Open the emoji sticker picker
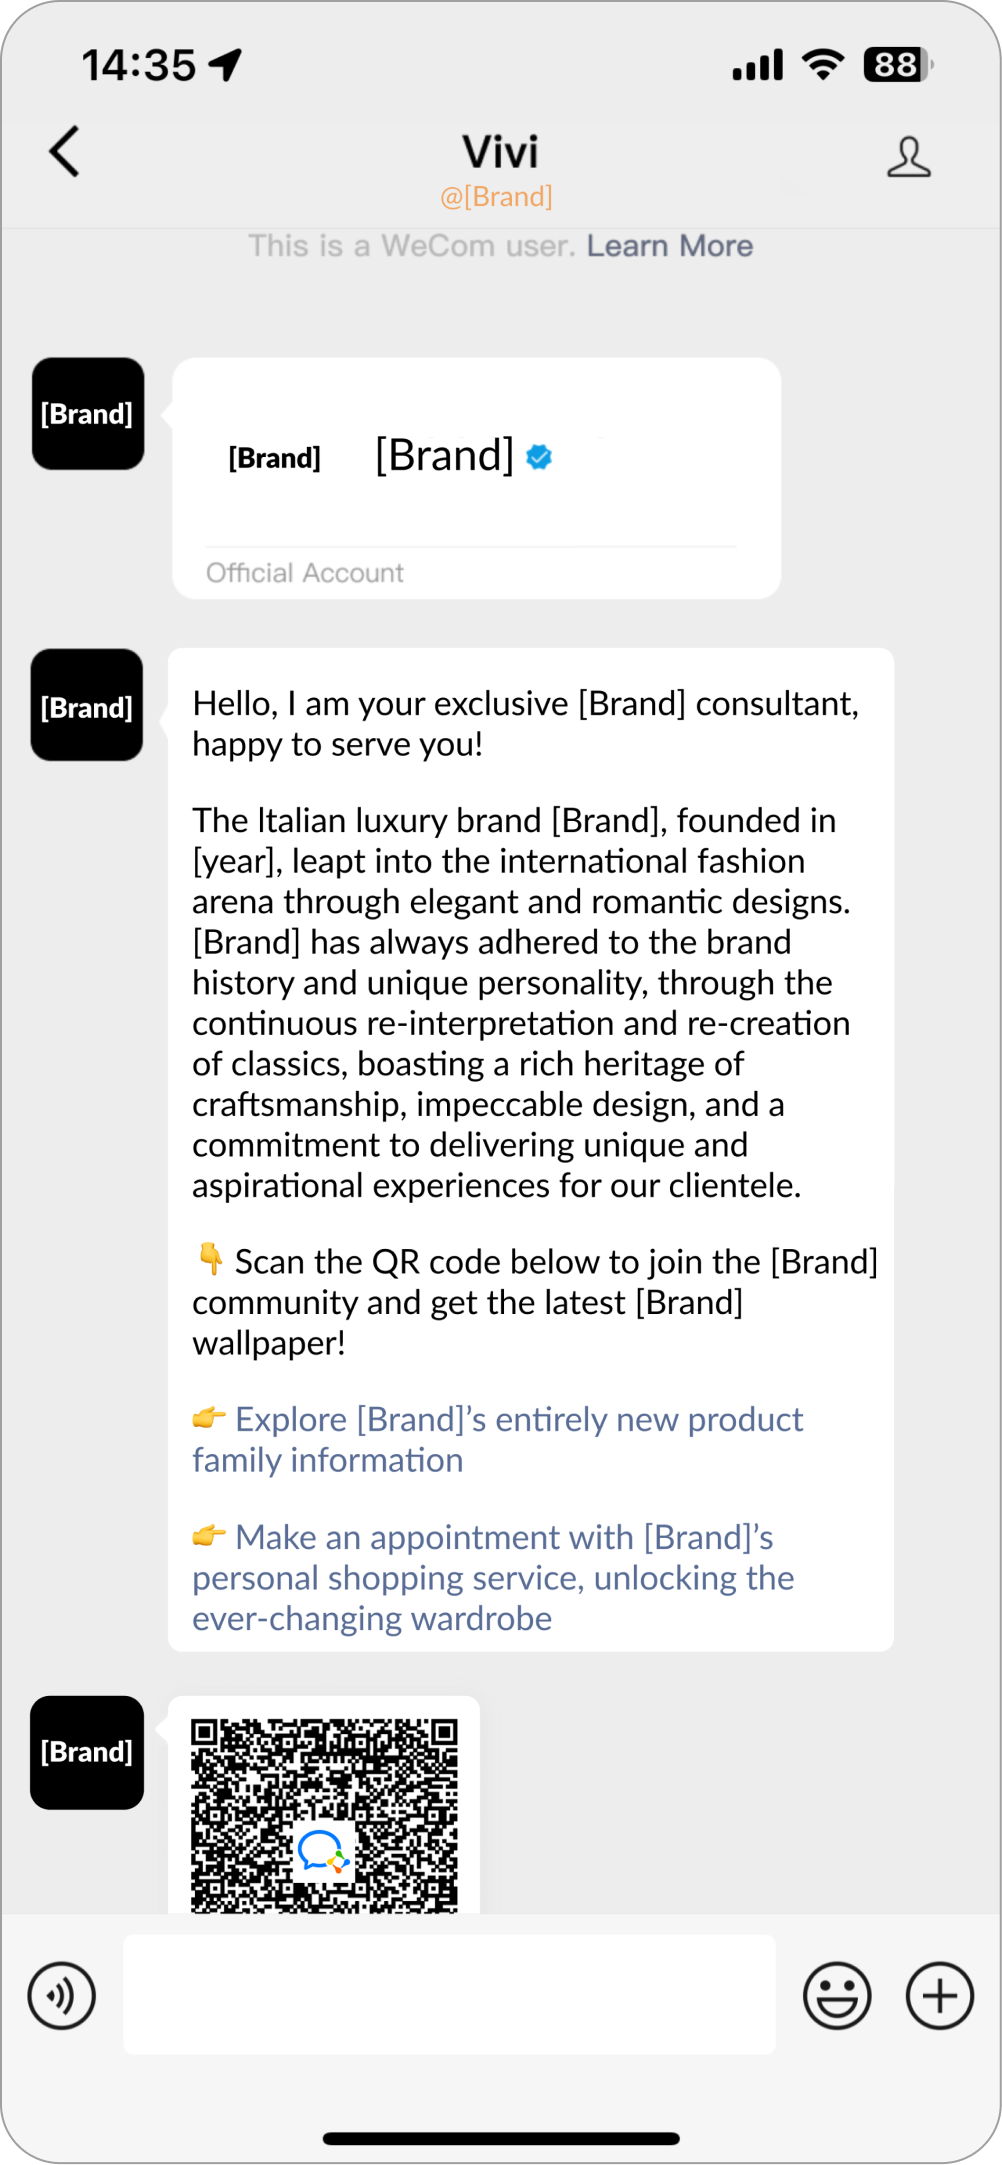The image size is (1002, 2165). click(x=837, y=1996)
